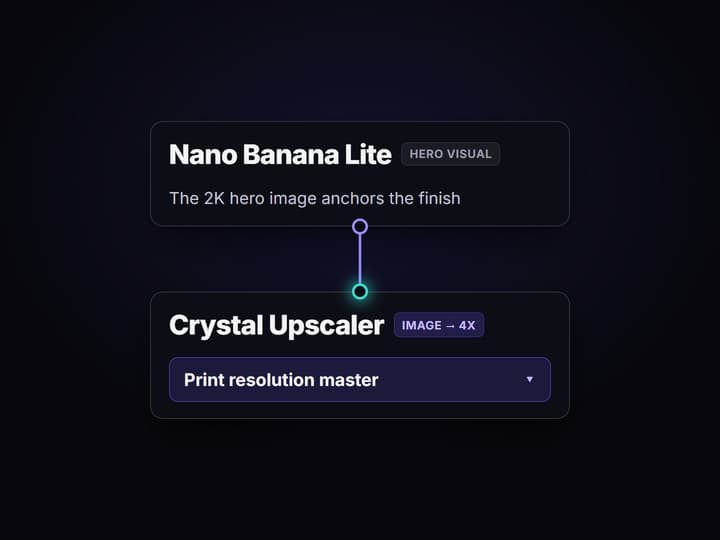Click the word 'Upscaler' in the bottom node title

pyautogui.click(x=326, y=326)
